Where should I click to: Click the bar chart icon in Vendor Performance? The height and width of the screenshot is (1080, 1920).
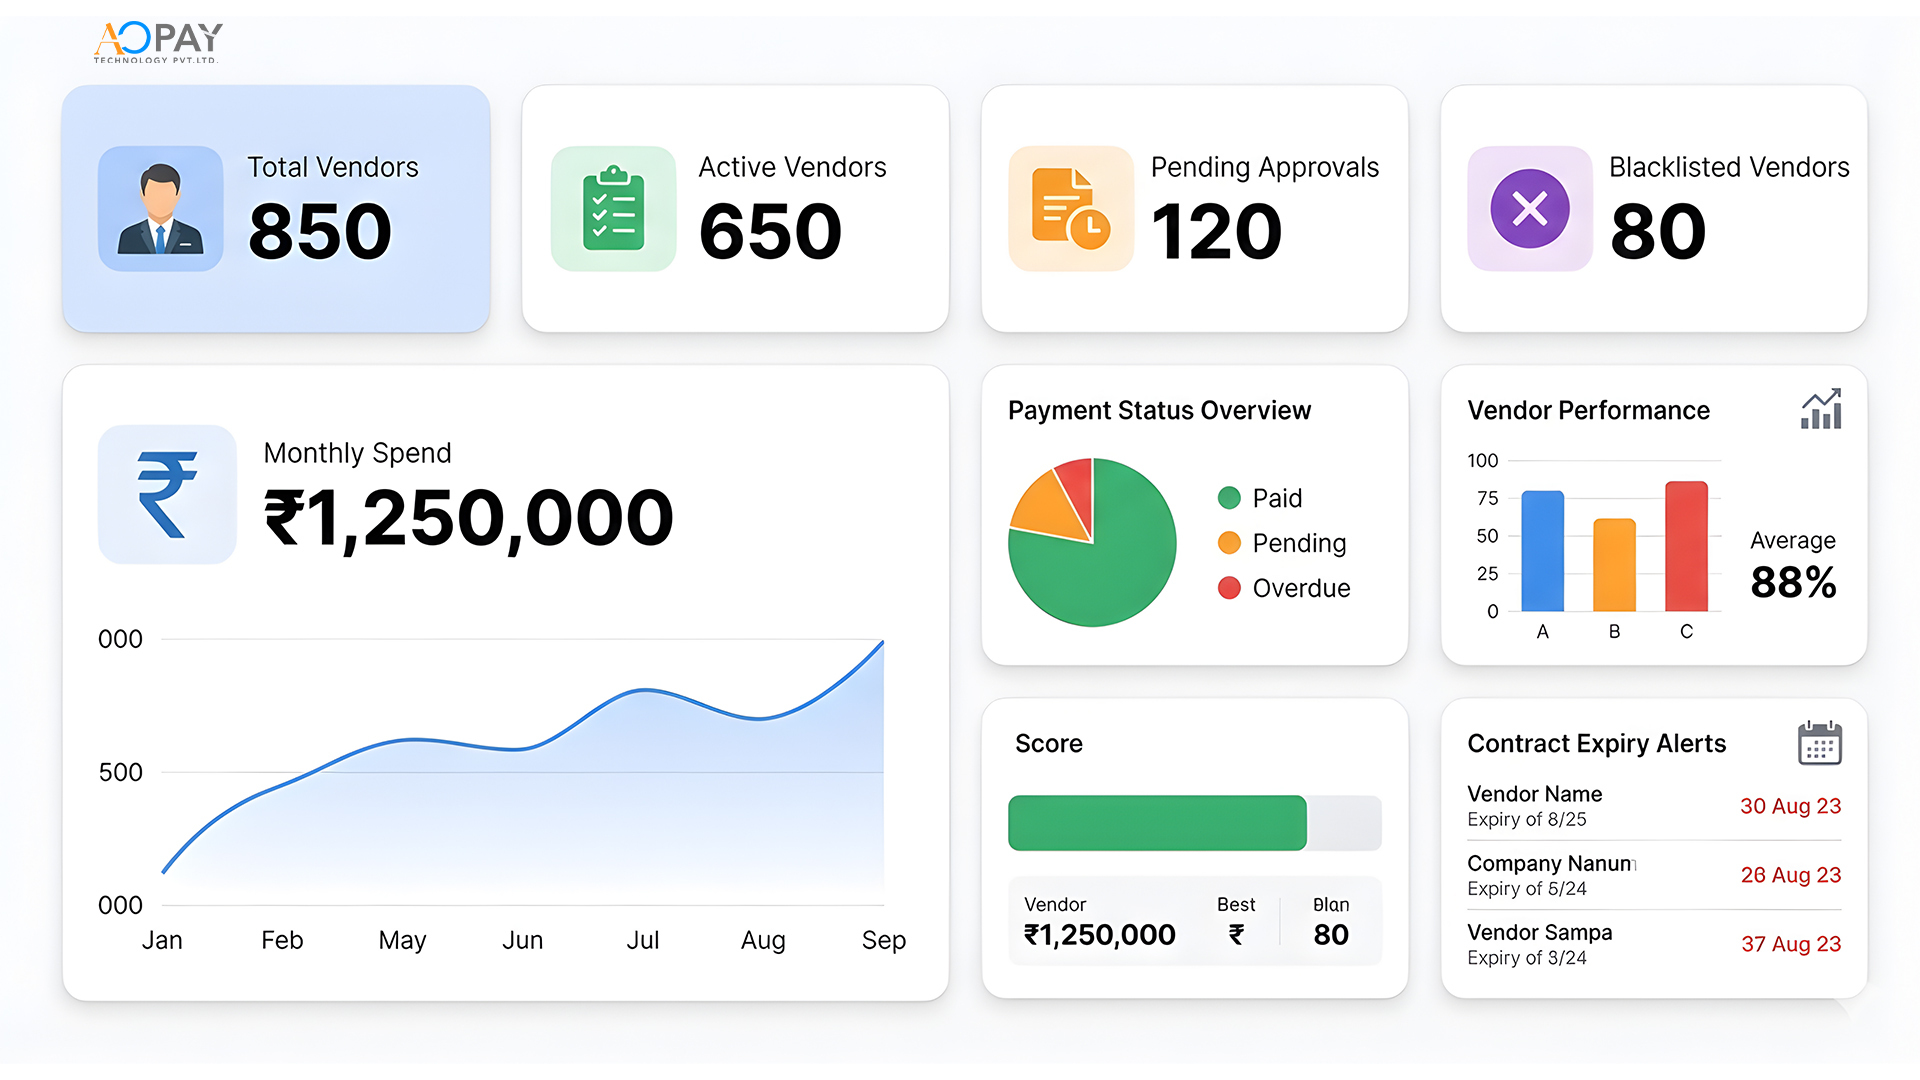[1821, 409]
